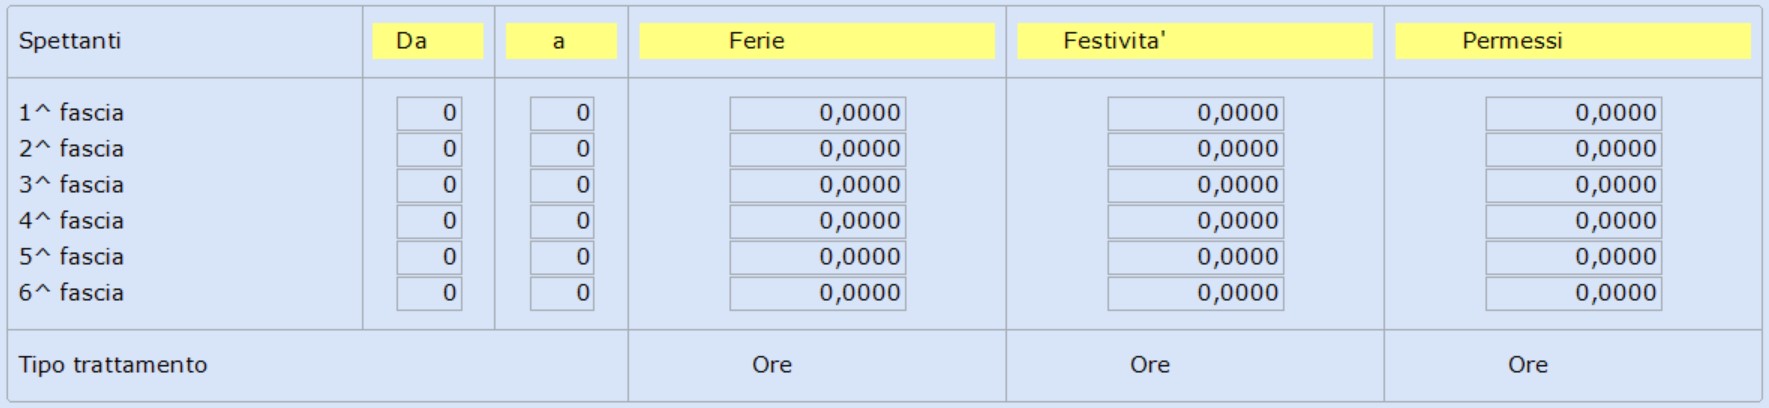Select the 3^ fascia Festivita' value field

pos(1196,185)
